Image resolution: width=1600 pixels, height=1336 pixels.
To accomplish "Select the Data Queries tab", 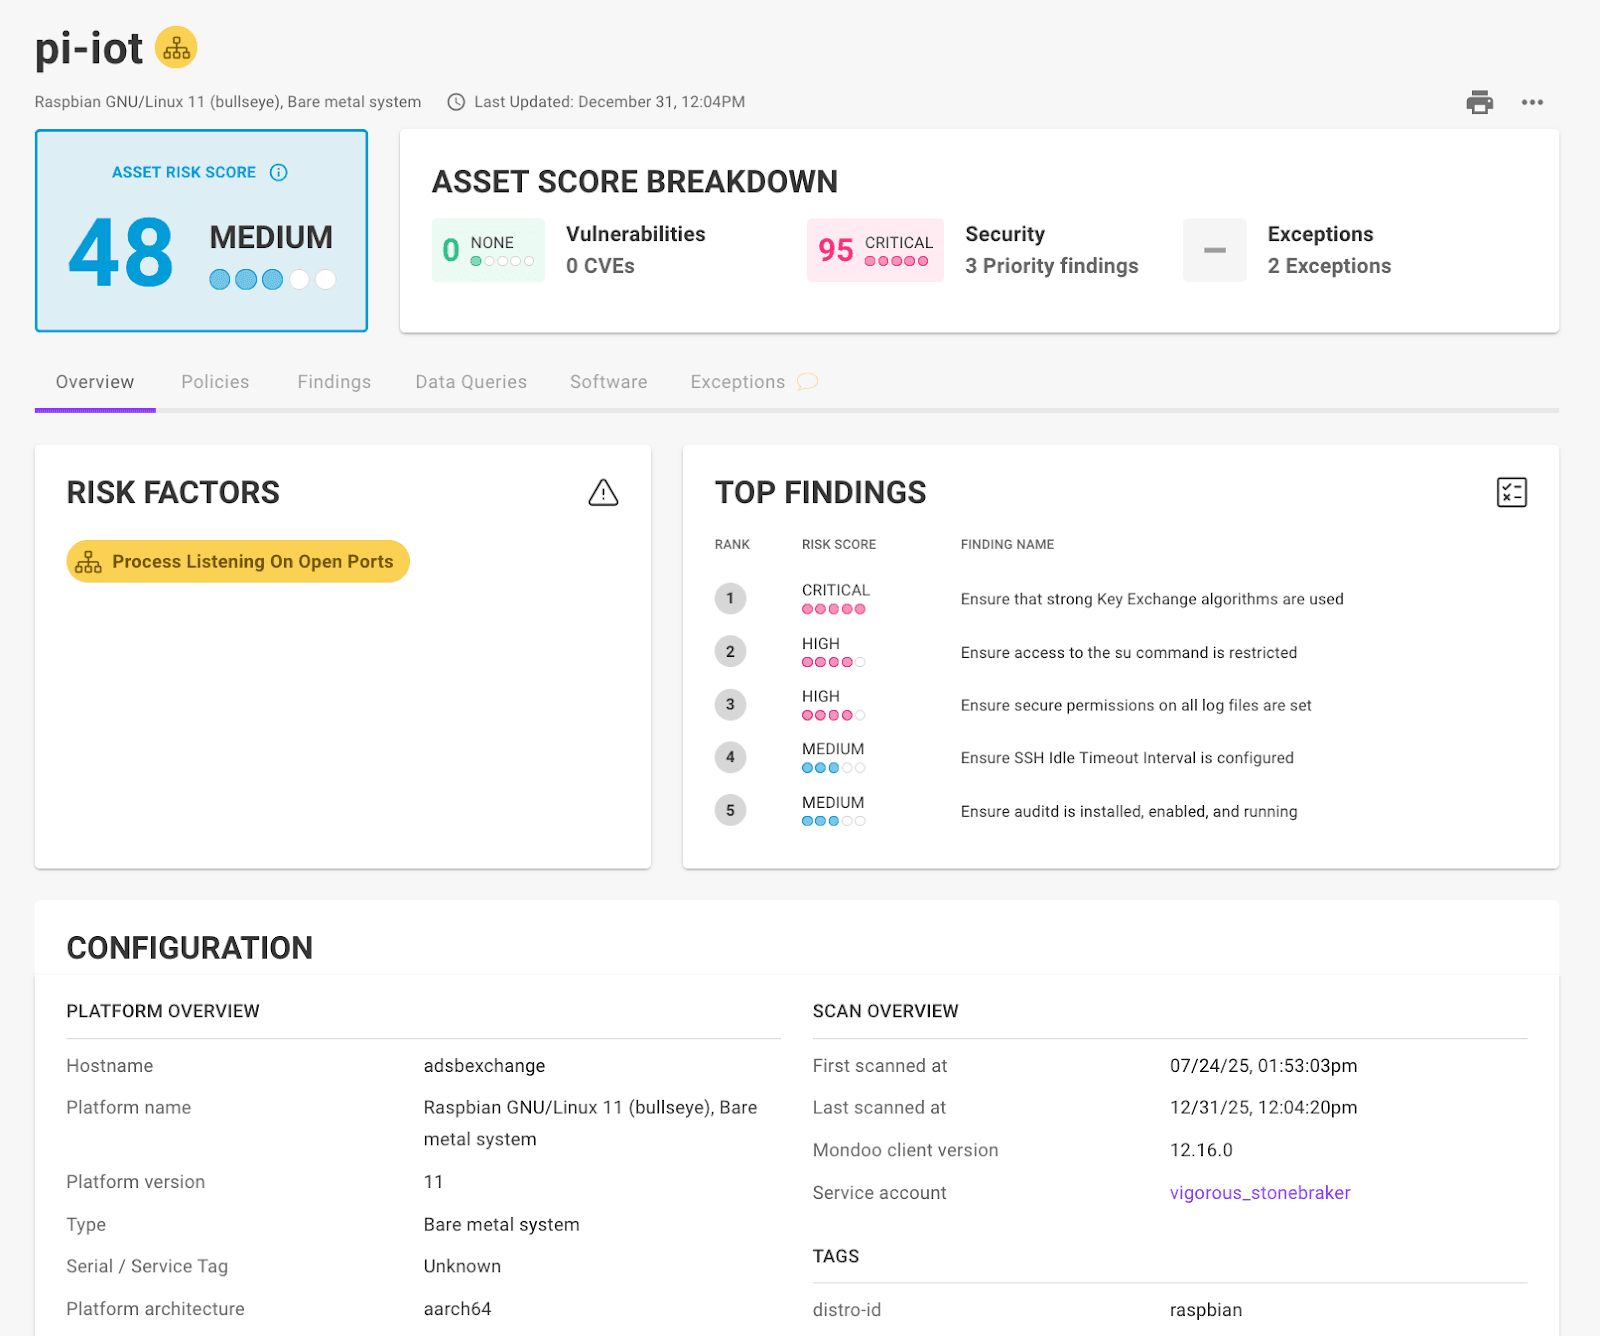I will 470,381.
